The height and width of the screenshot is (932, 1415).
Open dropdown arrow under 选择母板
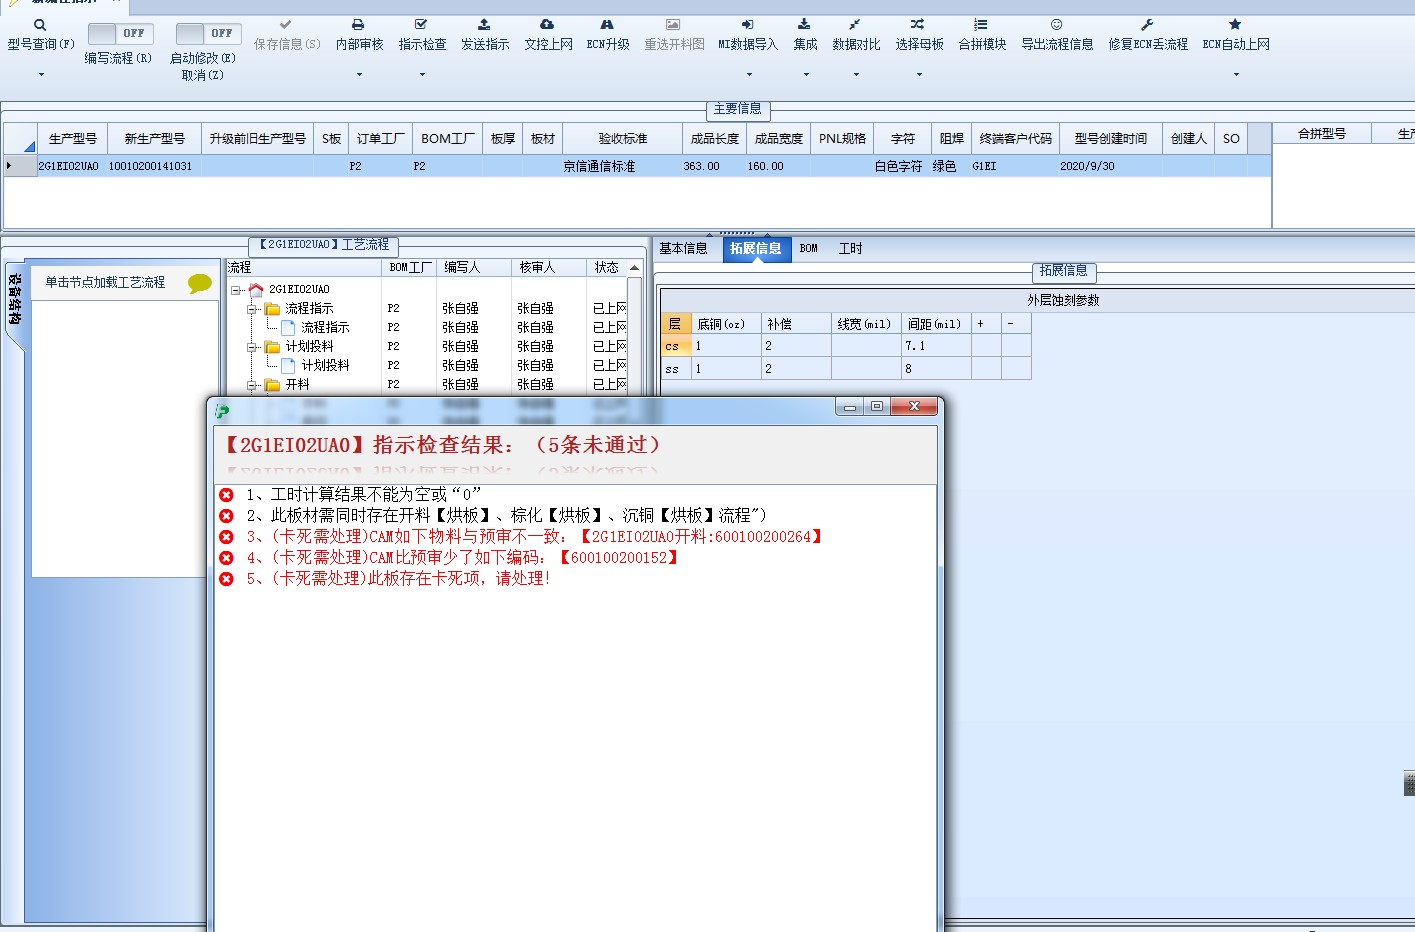[x=919, y=75]
